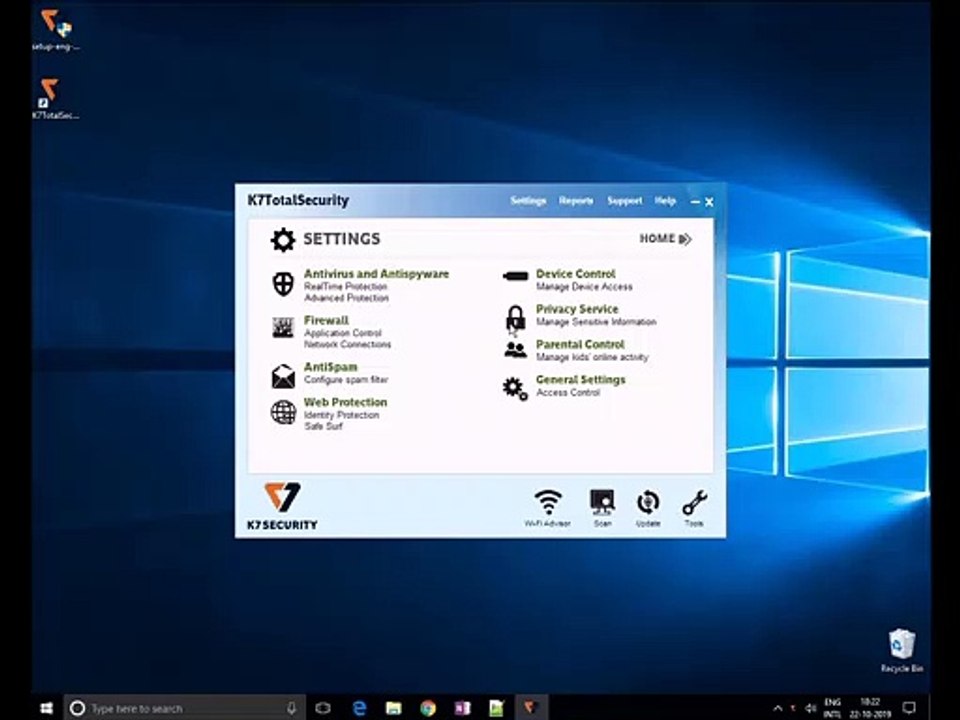
Task: Click the RealTime Protection text
Action: 346,287
